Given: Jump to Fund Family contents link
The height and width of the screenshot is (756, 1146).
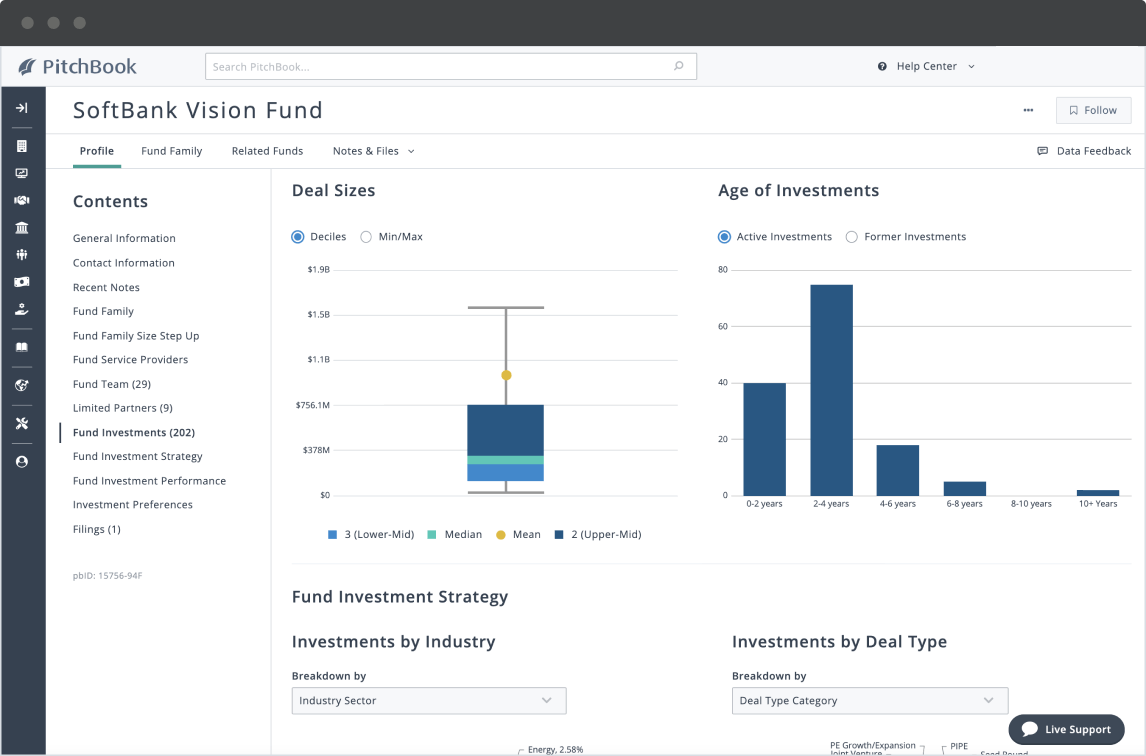Looking at the screenshot, I should tap(103, 311).
